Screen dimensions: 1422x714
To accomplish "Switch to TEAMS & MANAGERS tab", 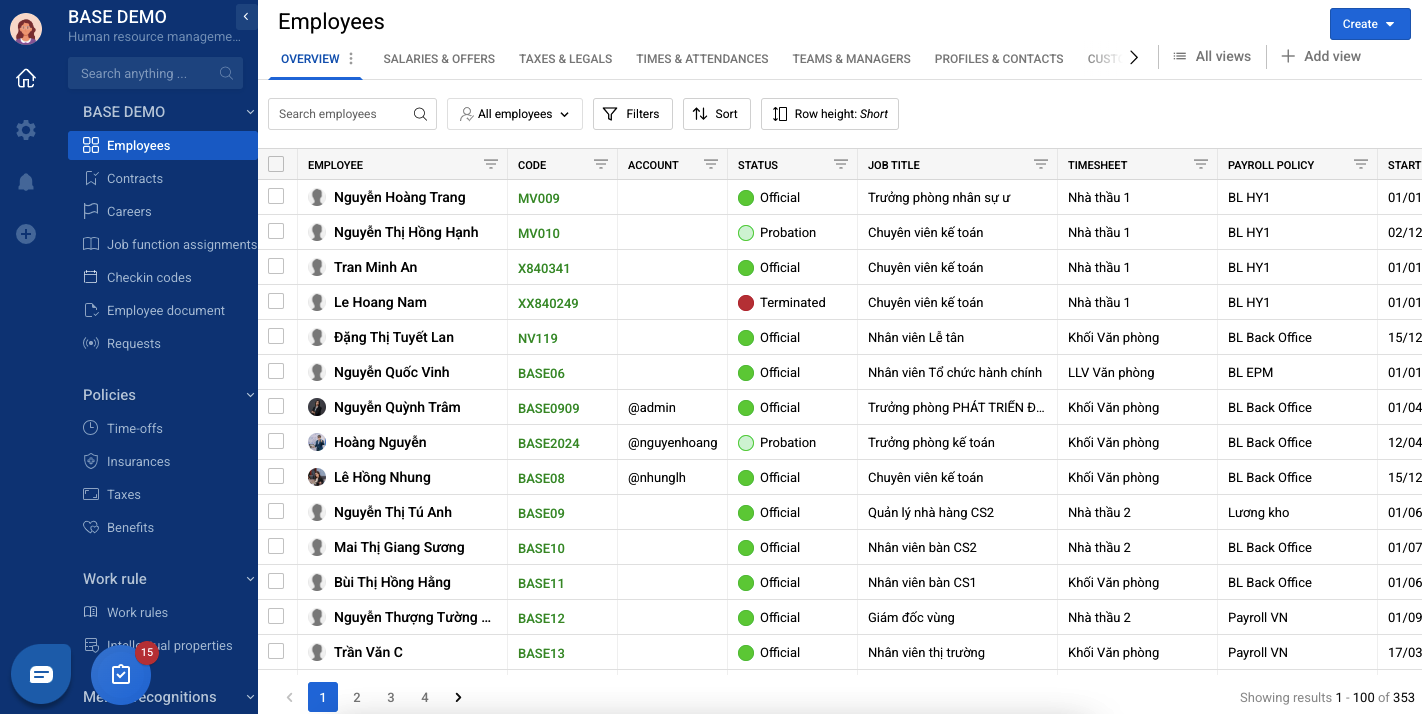I will point(851,59).
